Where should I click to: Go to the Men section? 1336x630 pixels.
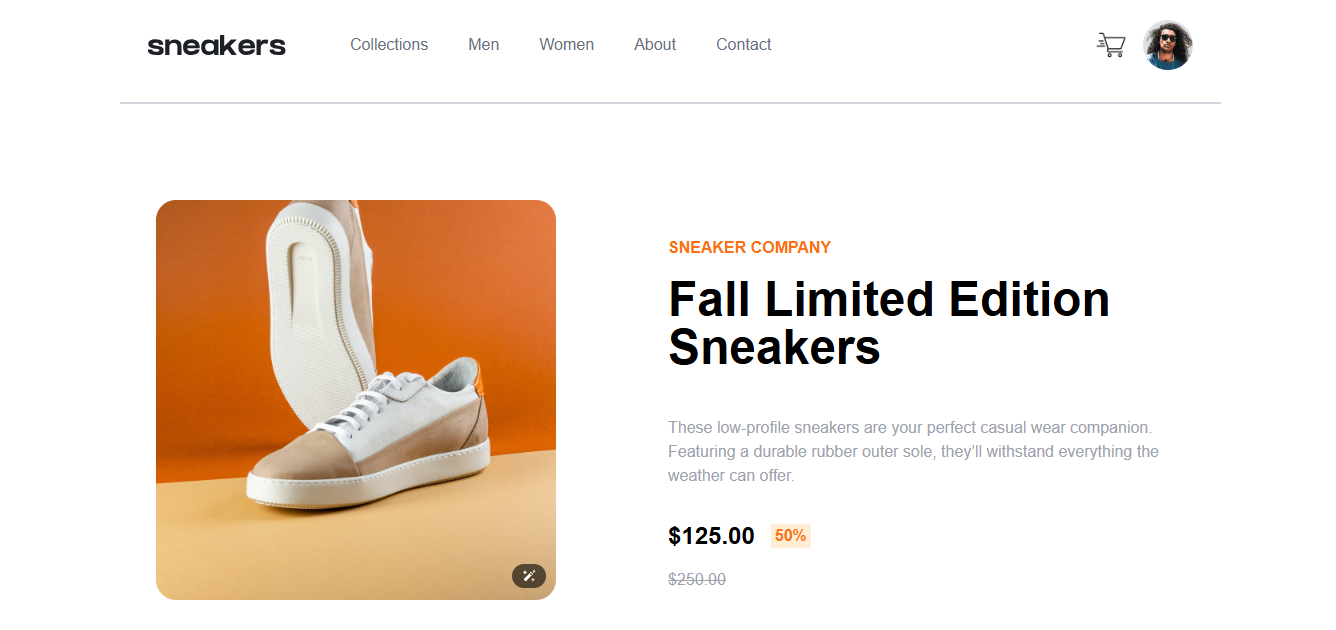(483, 45)
